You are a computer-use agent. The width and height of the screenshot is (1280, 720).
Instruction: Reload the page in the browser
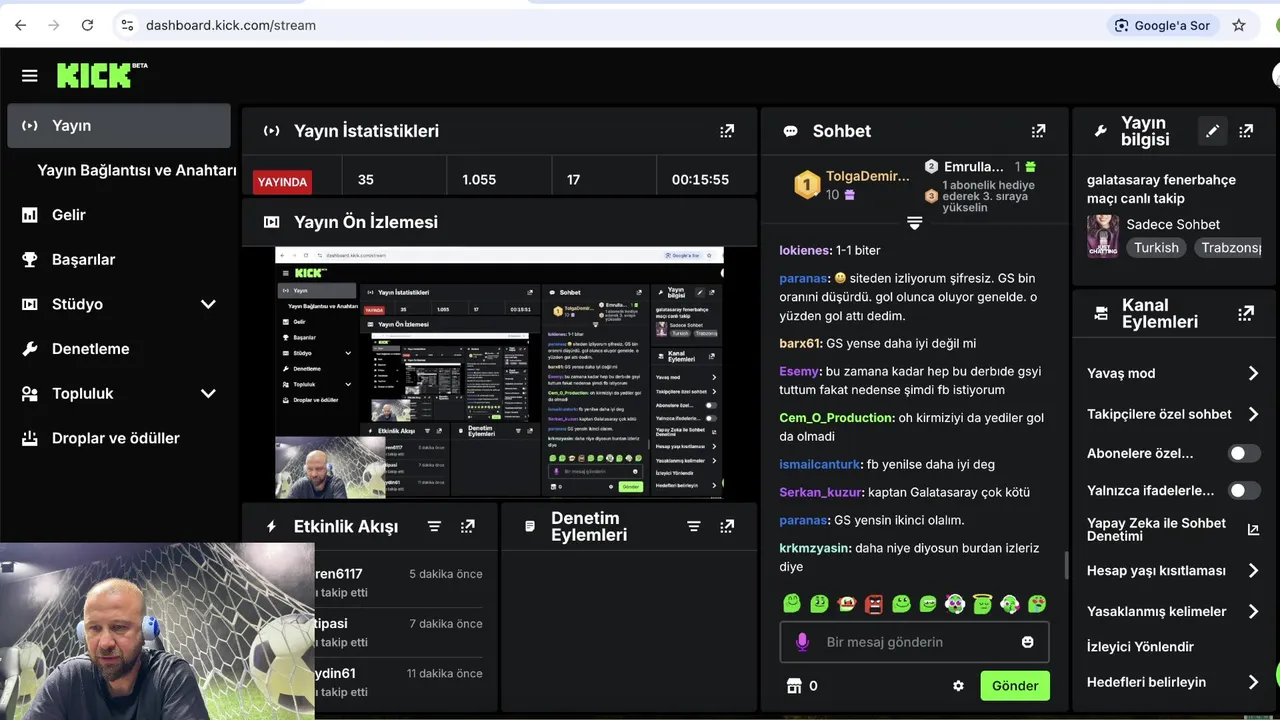87,25
